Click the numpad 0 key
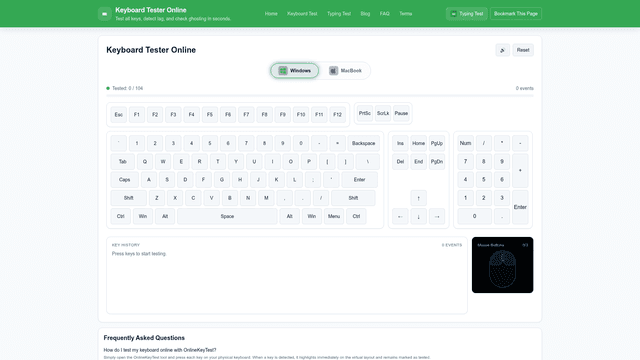Viewport: 640px width, 360px height. (x=474, y=216)
